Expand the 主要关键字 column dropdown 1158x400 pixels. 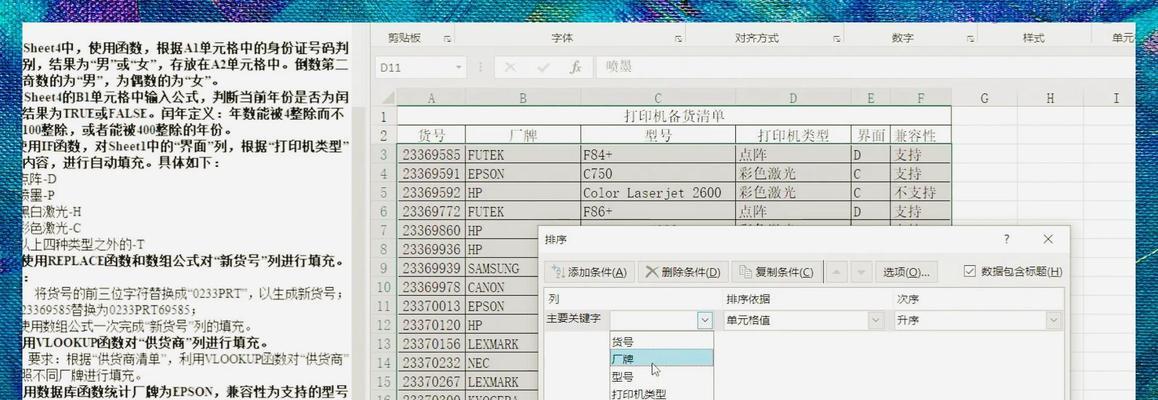pos(705,320)
